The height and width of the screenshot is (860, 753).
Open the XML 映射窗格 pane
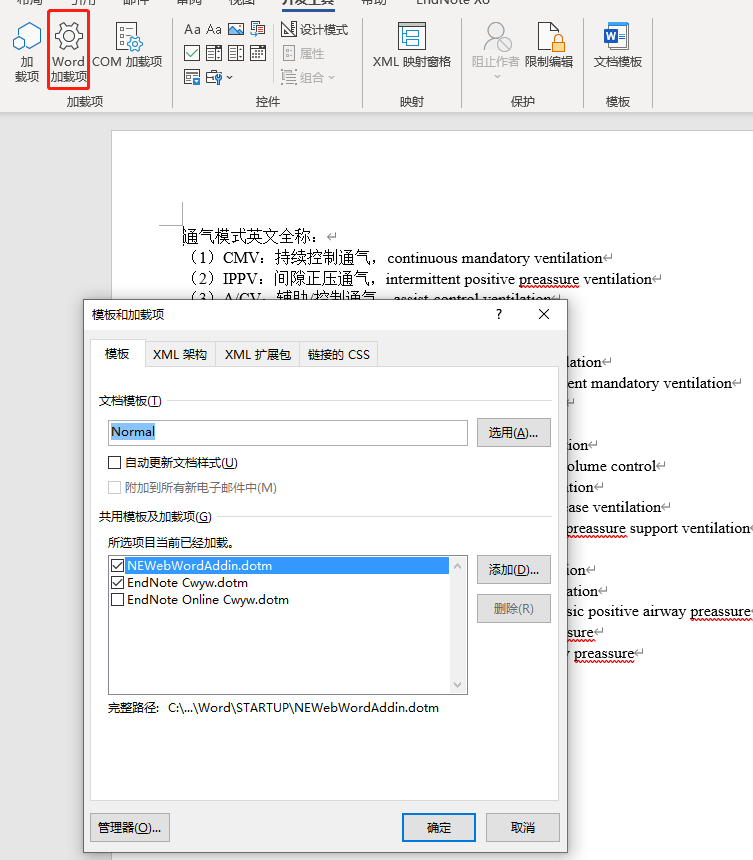(411, 46)
